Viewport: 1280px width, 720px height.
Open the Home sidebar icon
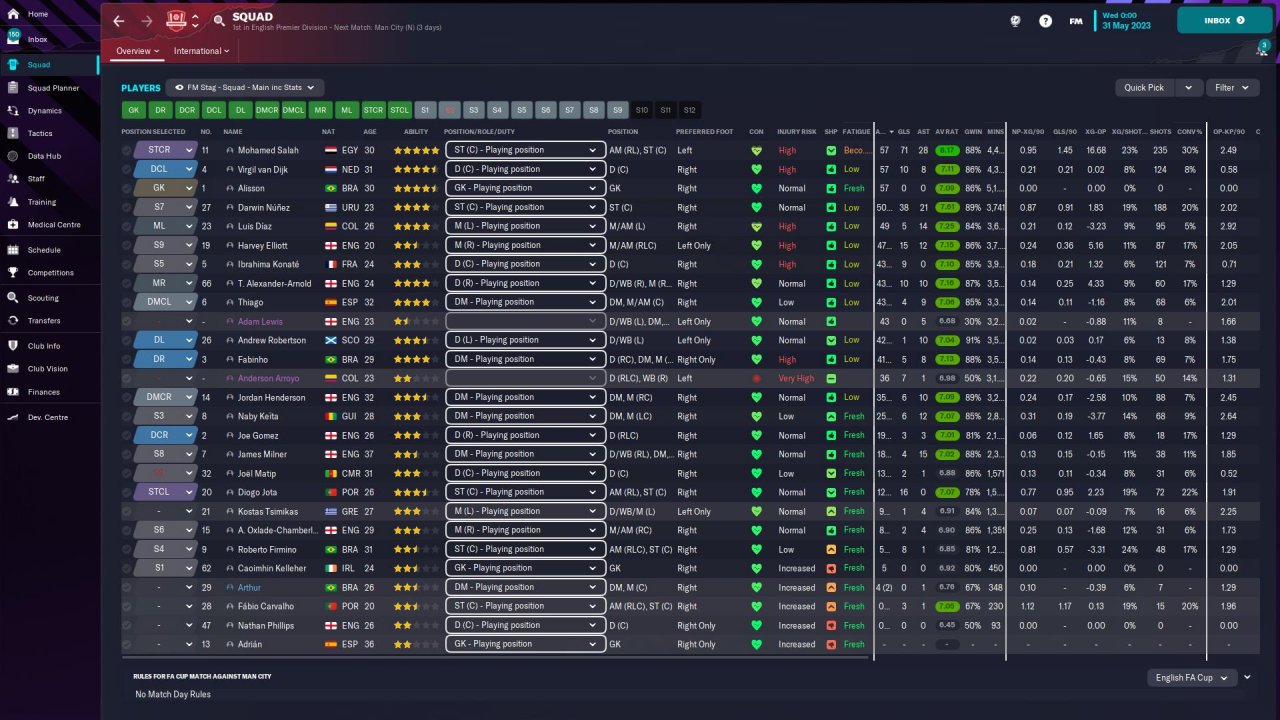click(x=13, y=14)
